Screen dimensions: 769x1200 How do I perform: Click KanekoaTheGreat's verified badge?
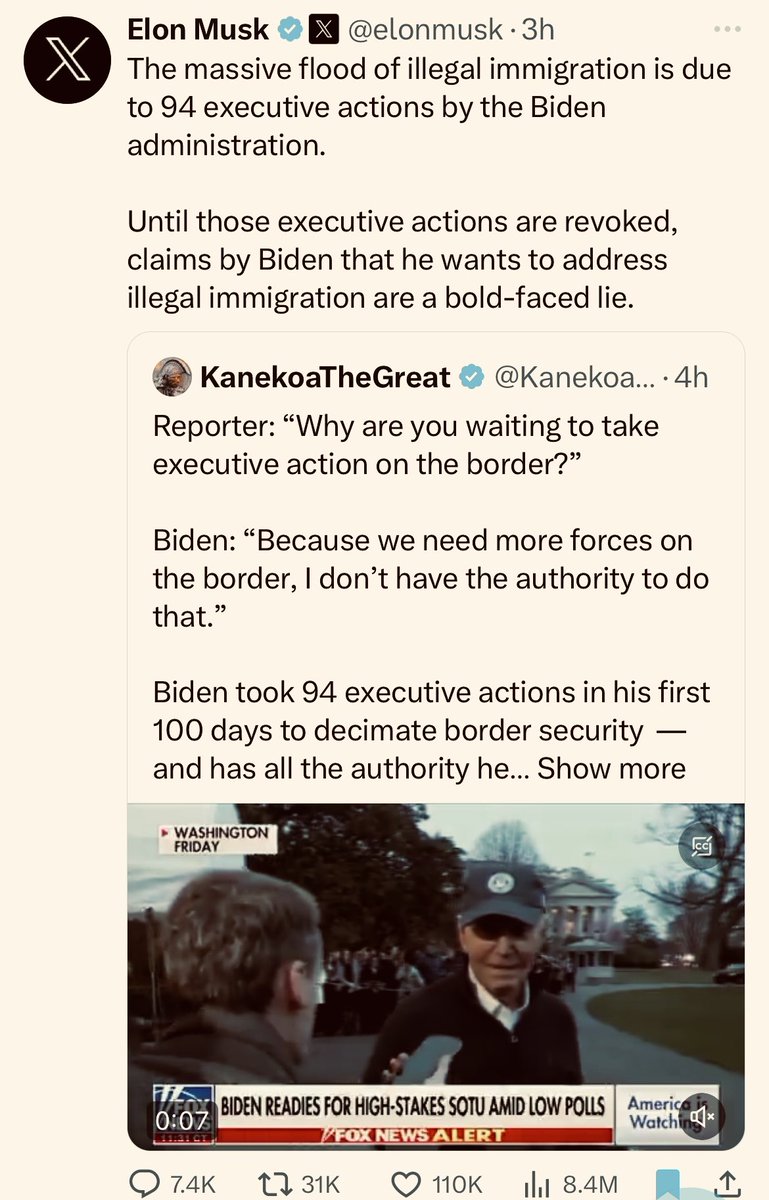[470, 377]
